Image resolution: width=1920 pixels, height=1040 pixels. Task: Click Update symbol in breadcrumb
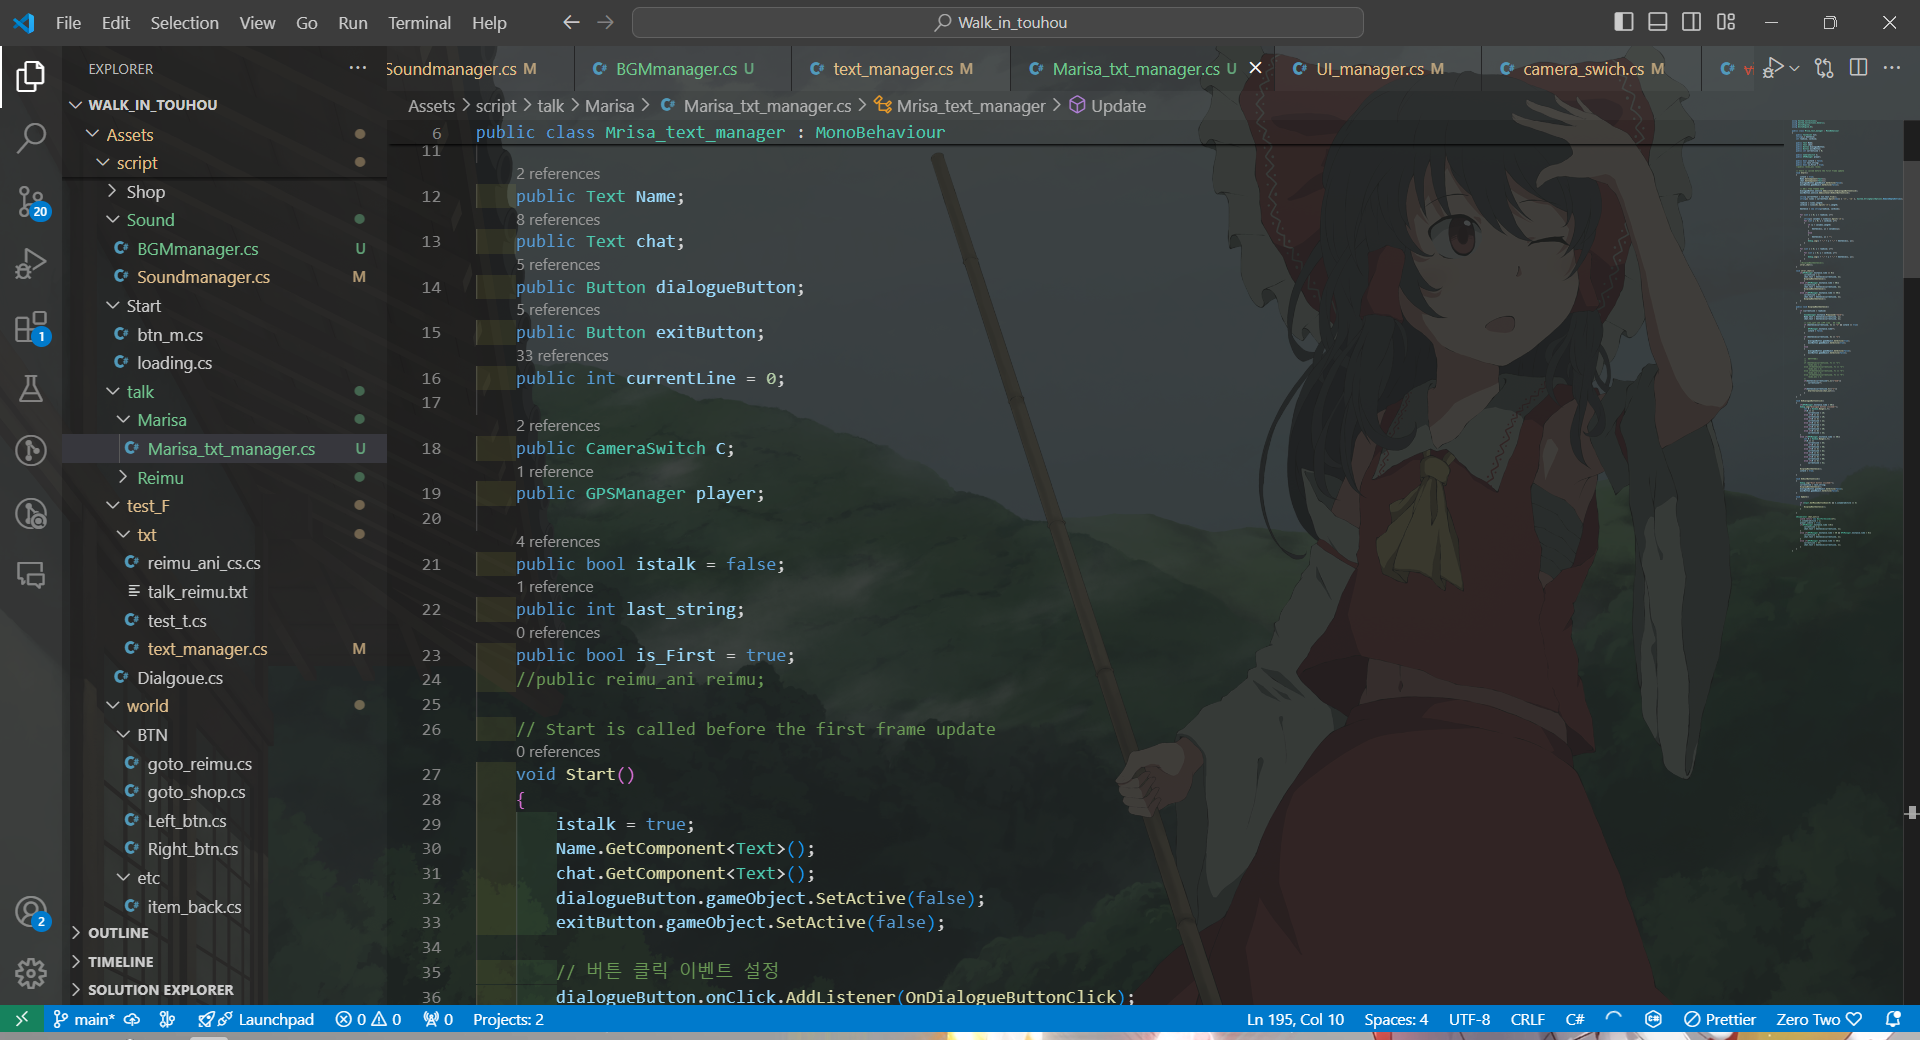1108,105
